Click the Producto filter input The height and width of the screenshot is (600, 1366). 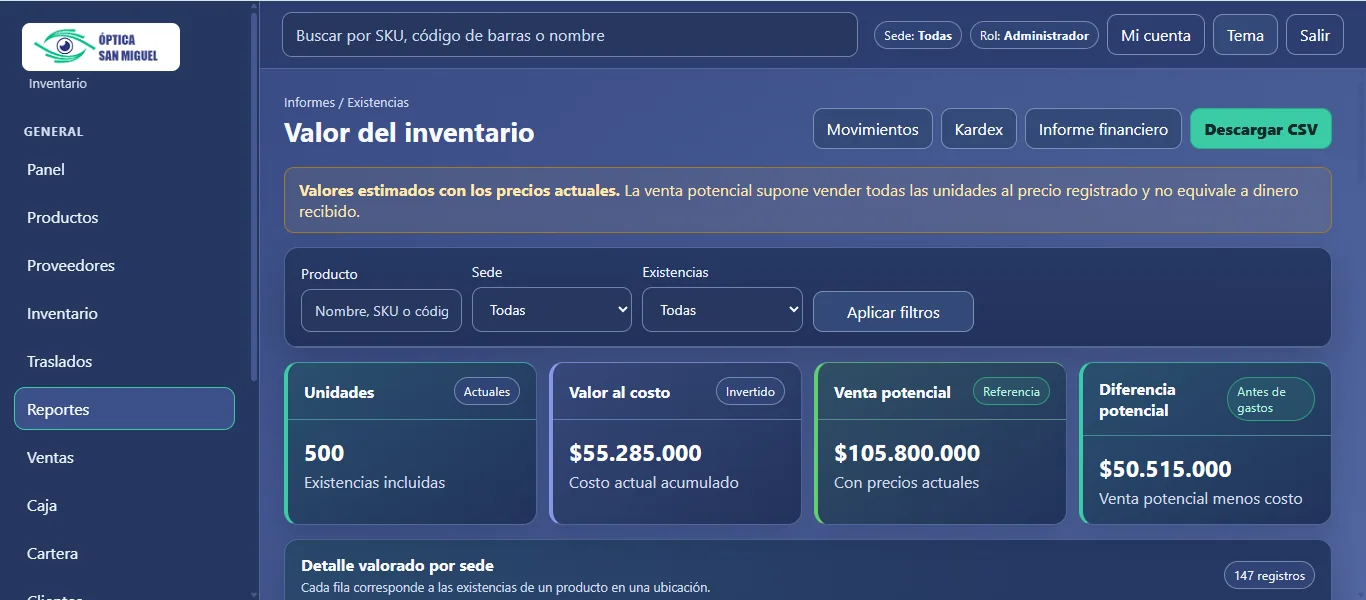(x=381, y=311)
